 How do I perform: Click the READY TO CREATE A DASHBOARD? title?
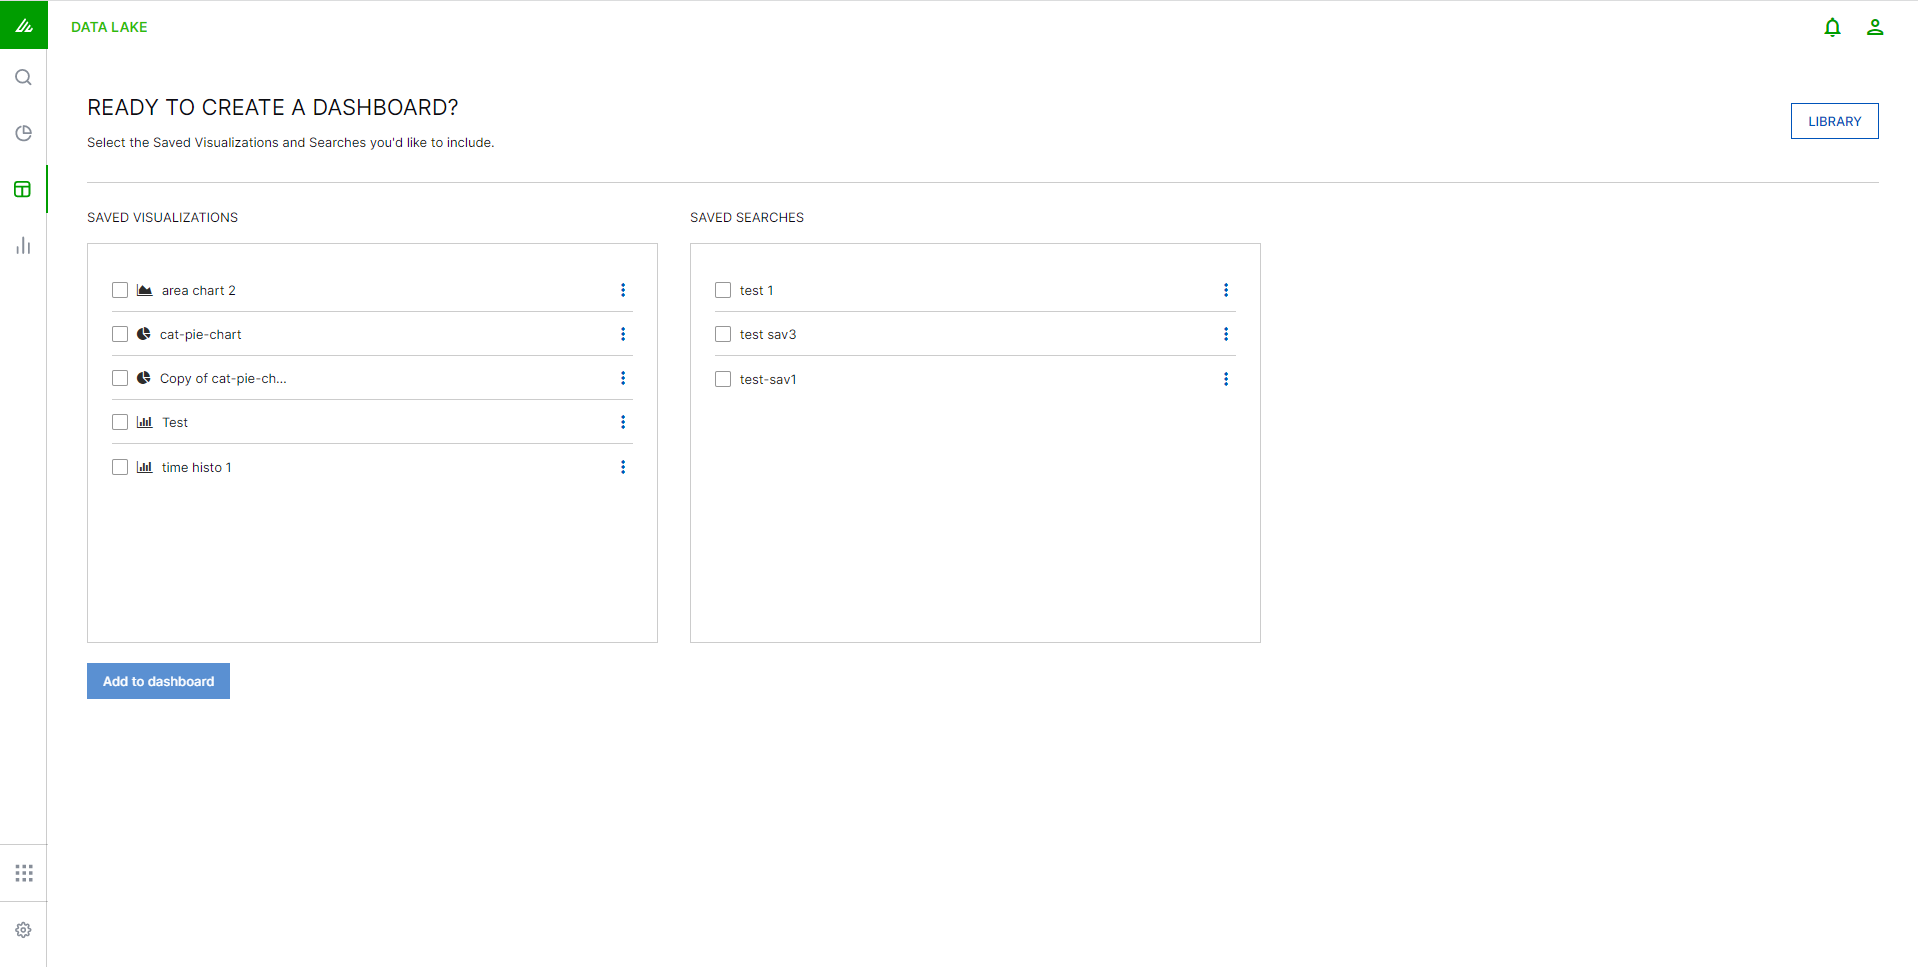273,107
